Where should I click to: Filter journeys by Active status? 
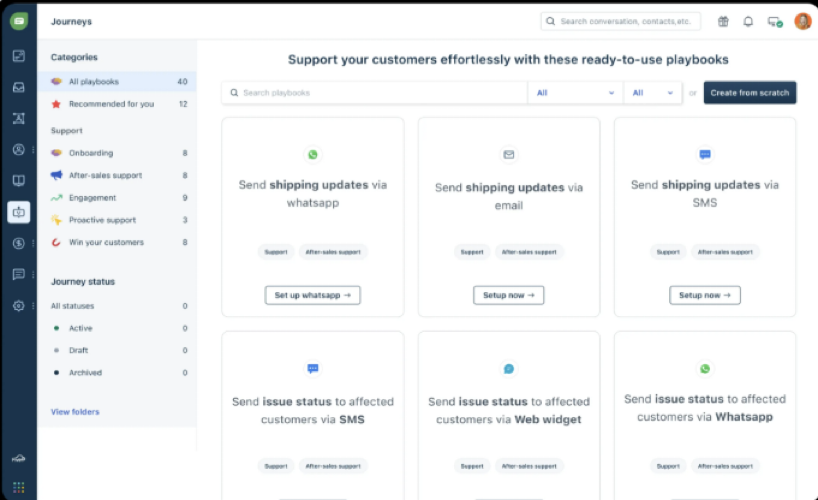118,328
